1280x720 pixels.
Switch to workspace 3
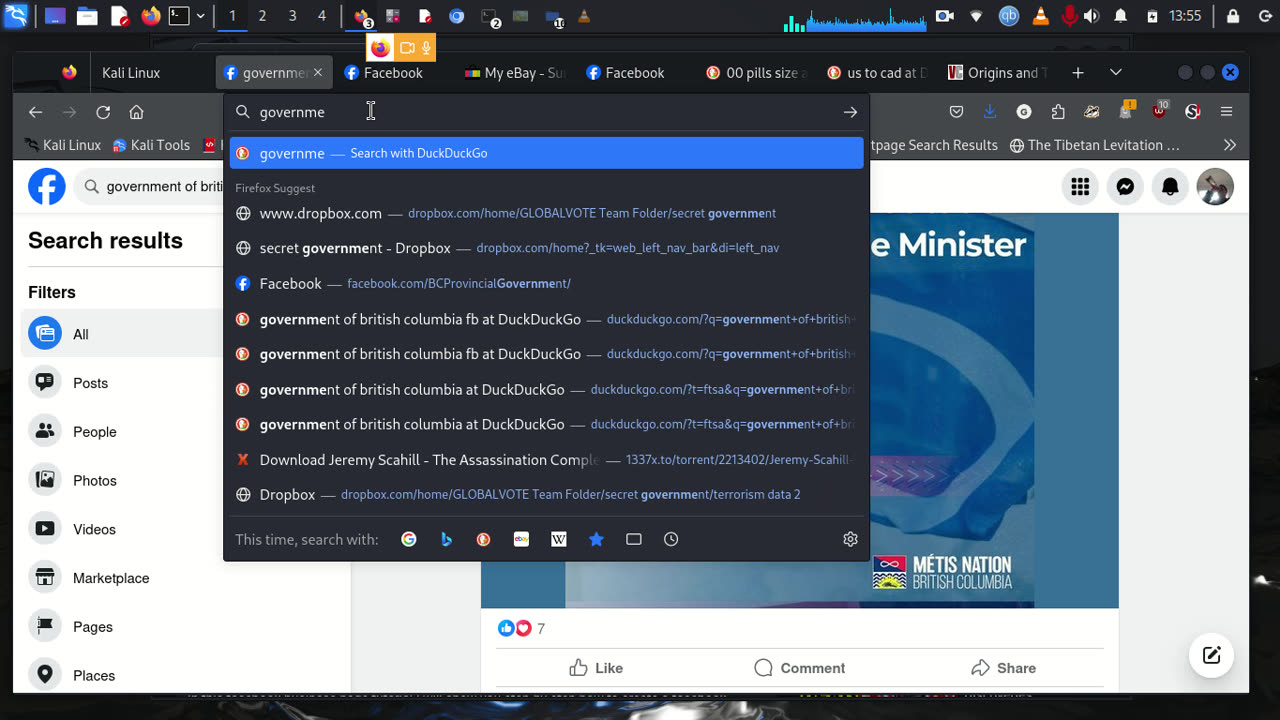[292, 16]
